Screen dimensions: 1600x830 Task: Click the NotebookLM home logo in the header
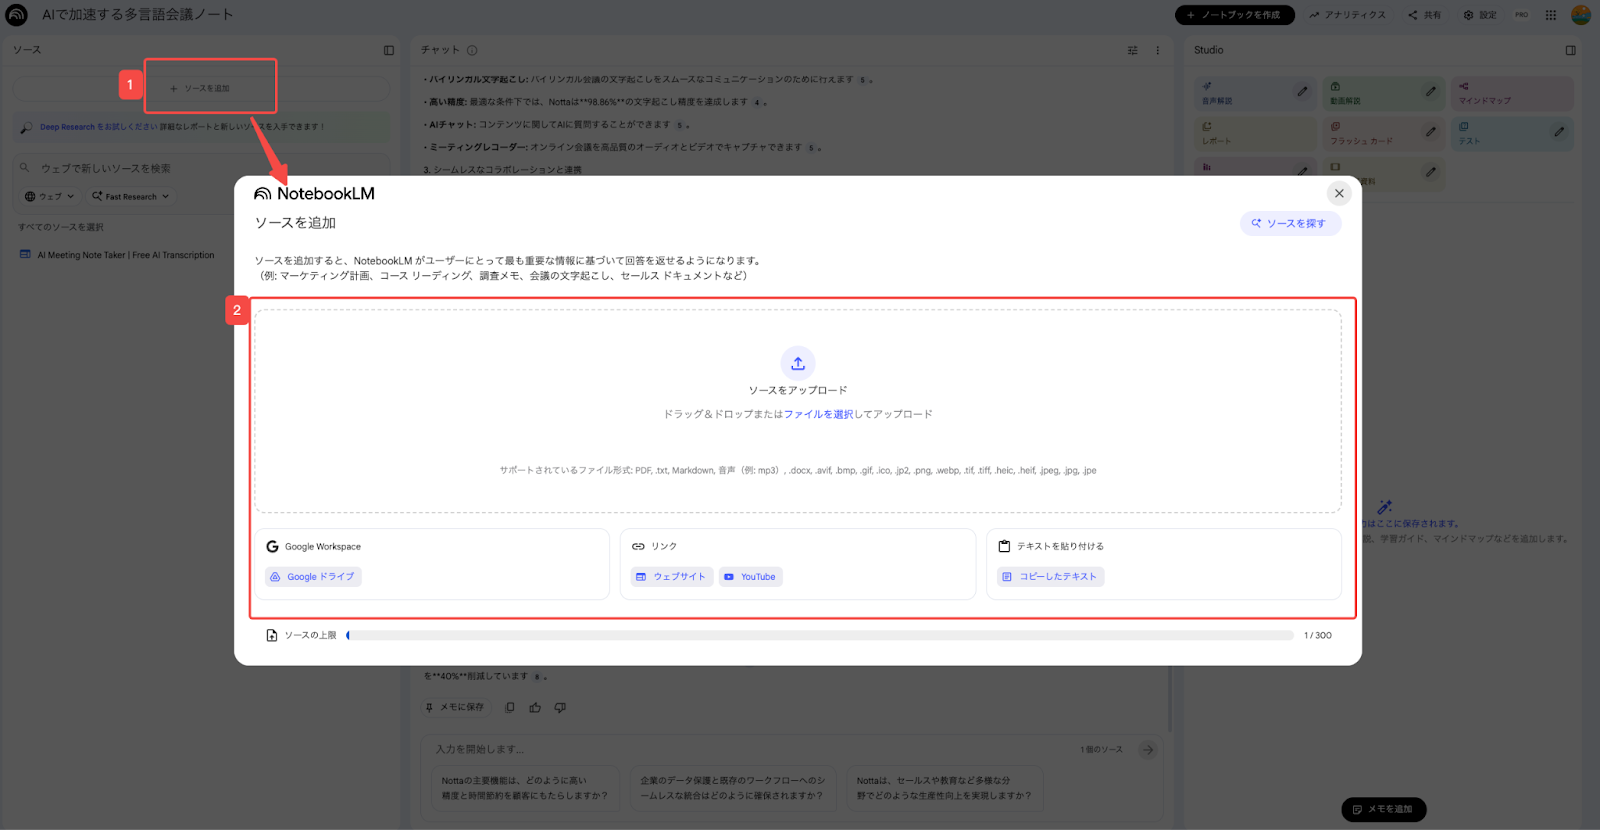tap(17, 15)
